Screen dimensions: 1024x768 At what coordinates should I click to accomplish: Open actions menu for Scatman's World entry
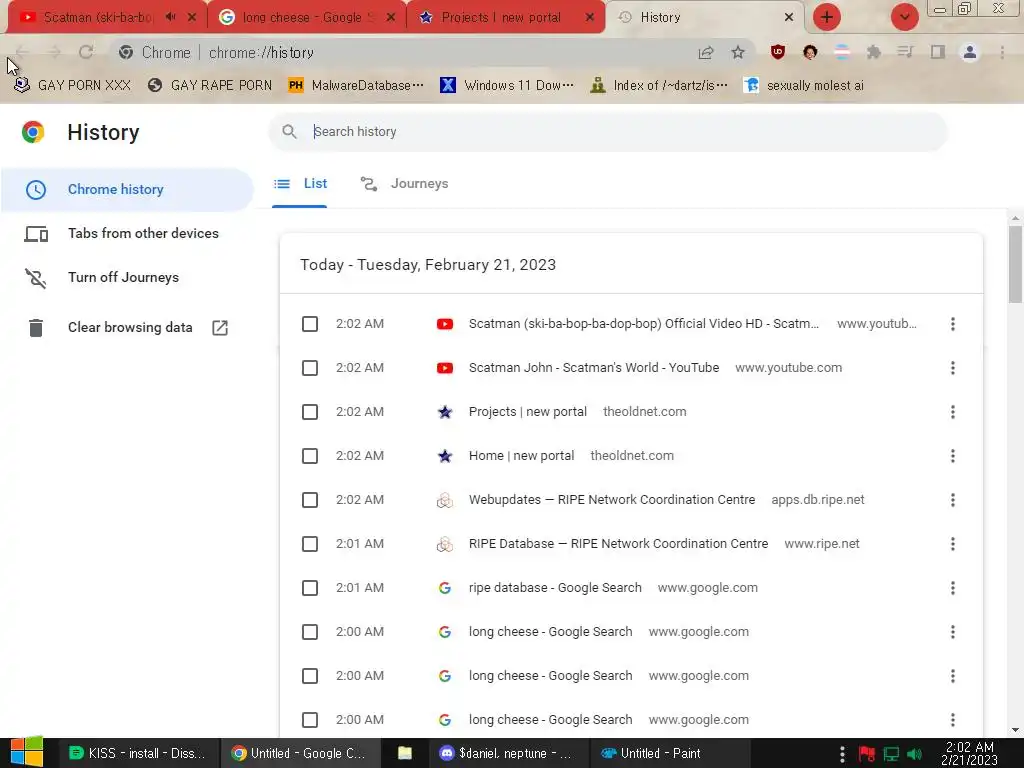point(953,368)
